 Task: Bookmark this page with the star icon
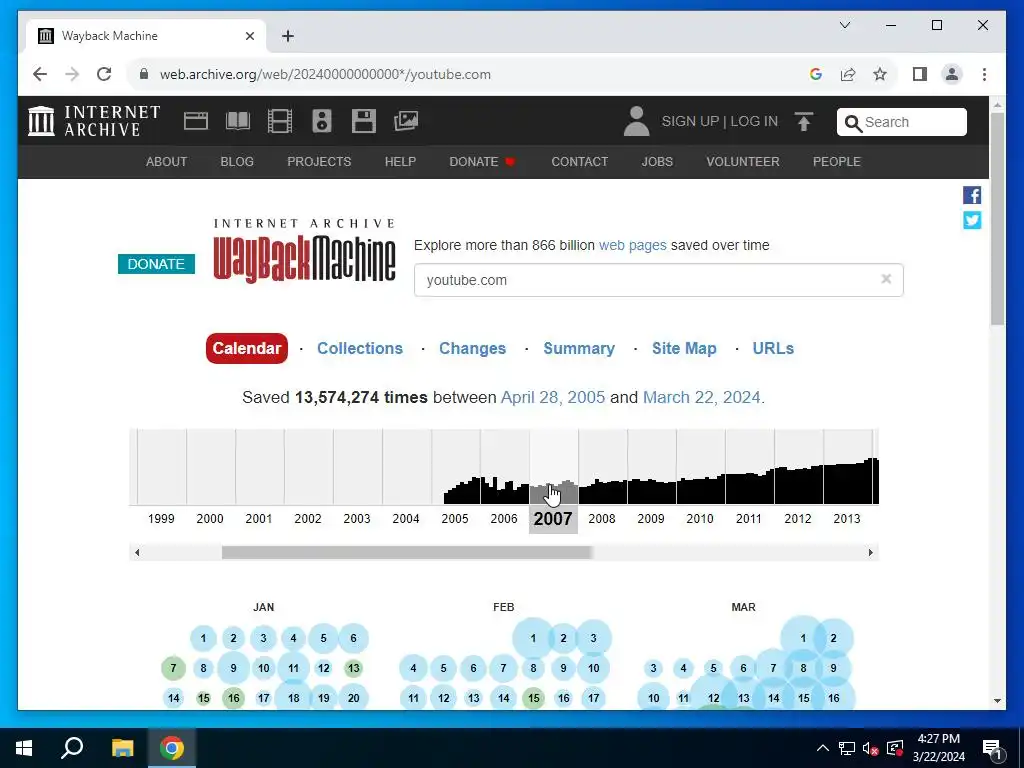point(880,74)
